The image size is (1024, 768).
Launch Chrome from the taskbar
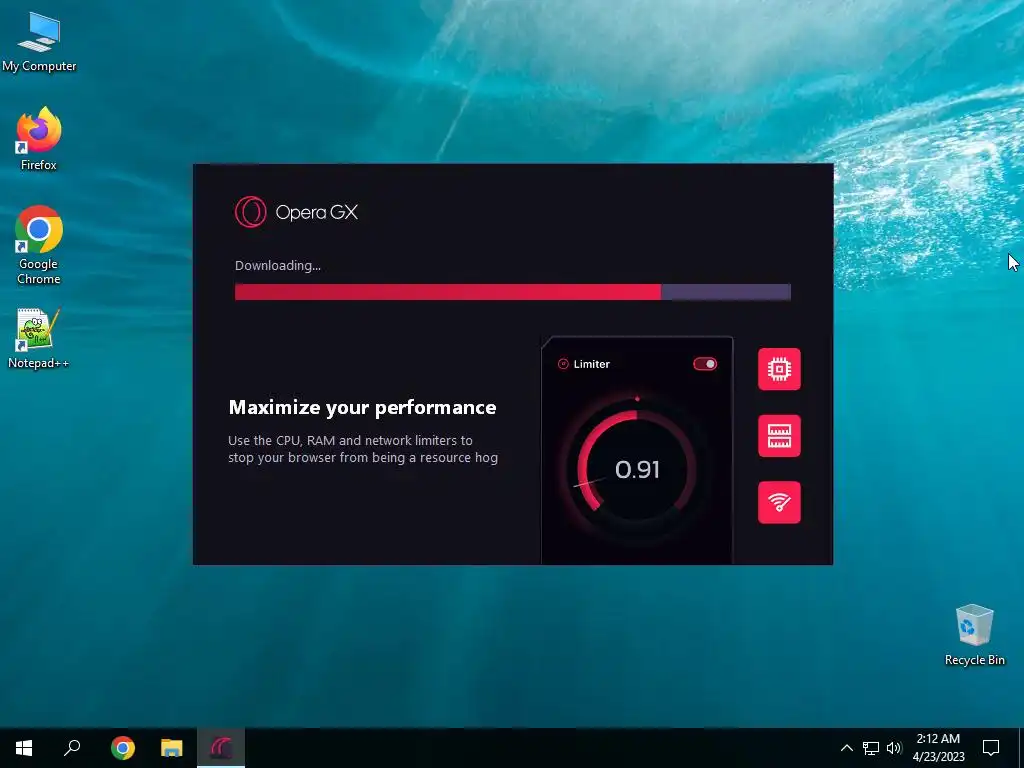click(123, 748)
